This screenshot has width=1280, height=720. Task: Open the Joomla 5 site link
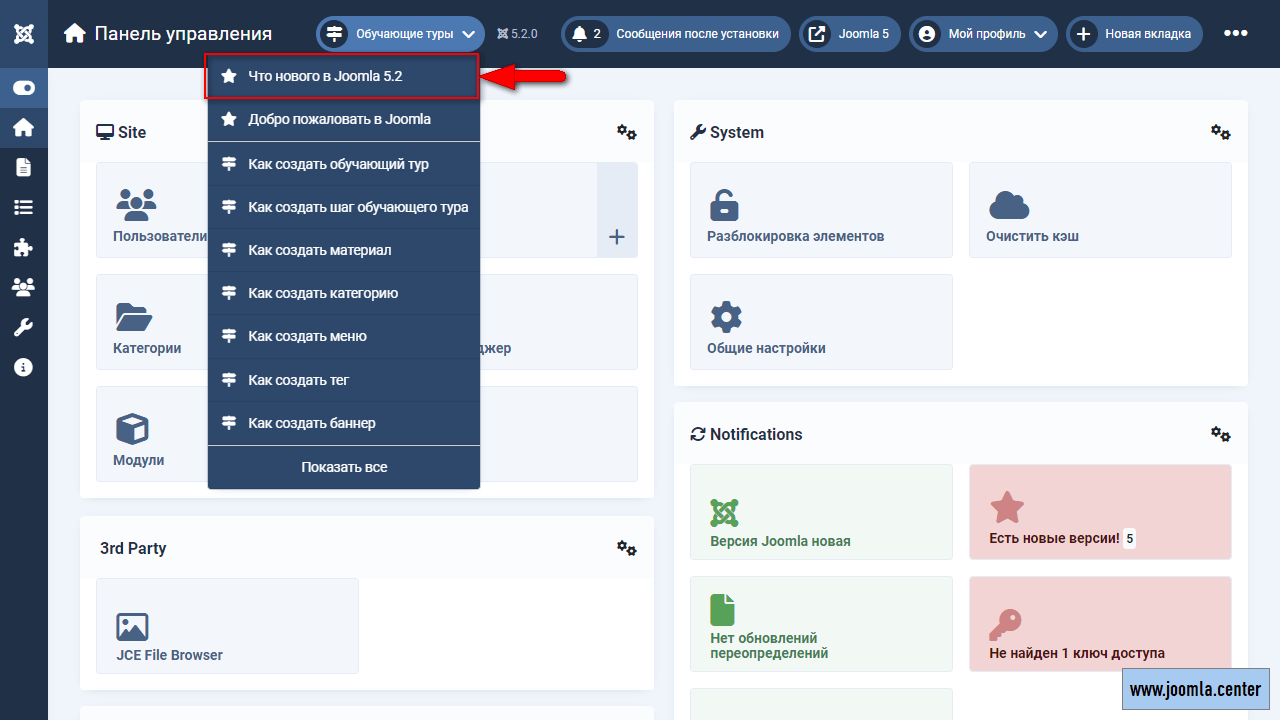tap(848, 33)
